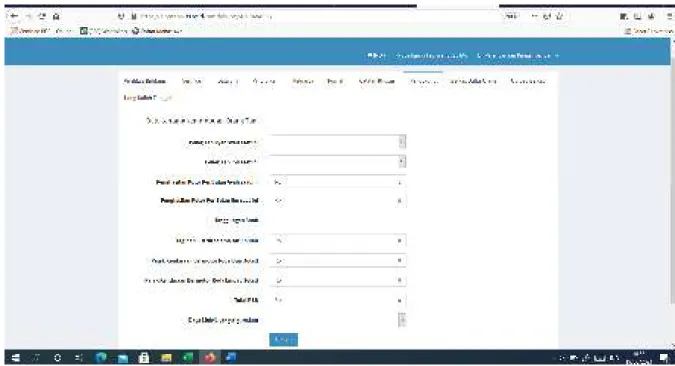Open the sixth dropdown in the form
The width and height of the screenshot is (675, 366).
(x=338, y=261)
